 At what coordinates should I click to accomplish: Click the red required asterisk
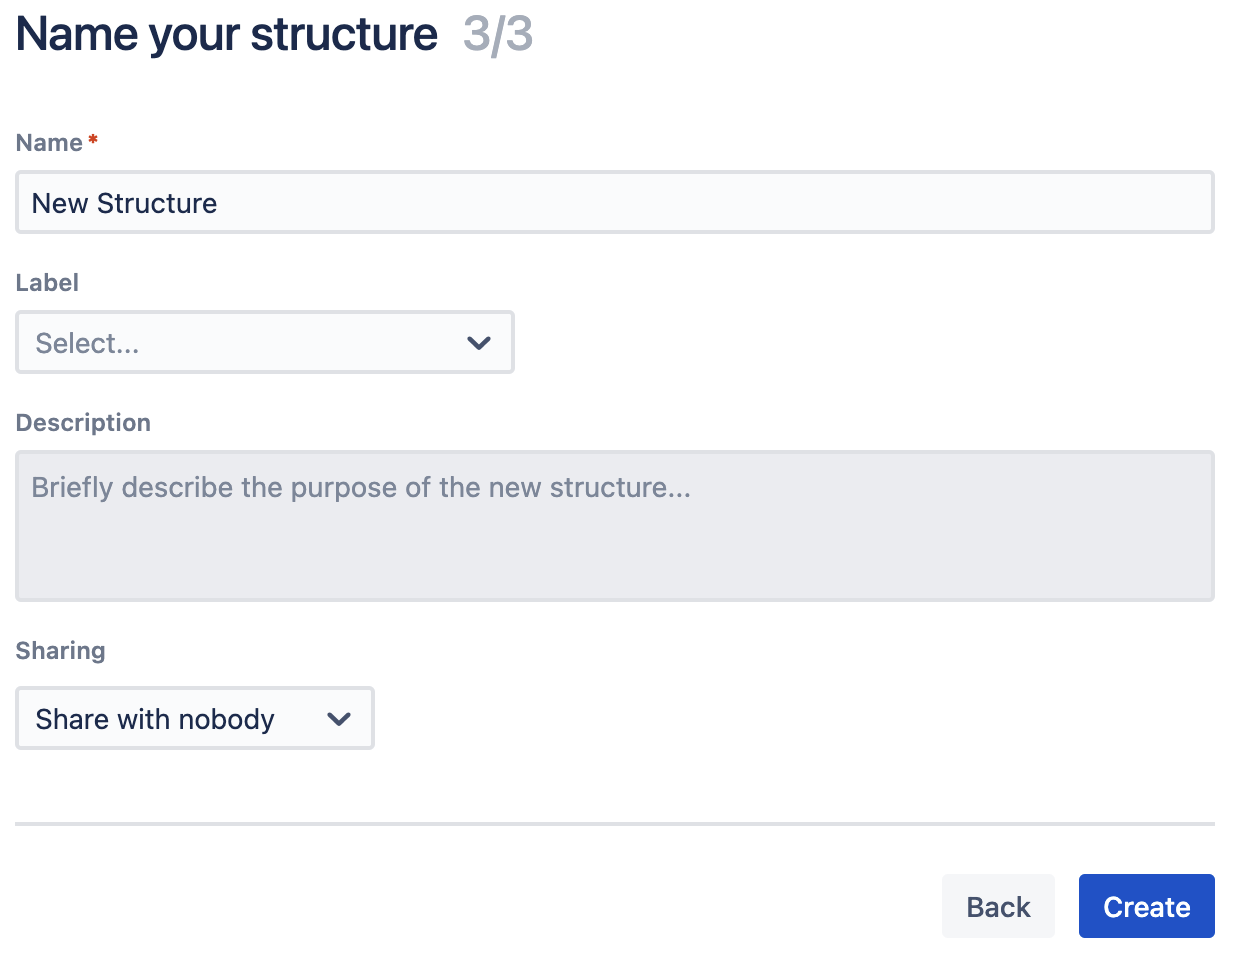(93, 140)
